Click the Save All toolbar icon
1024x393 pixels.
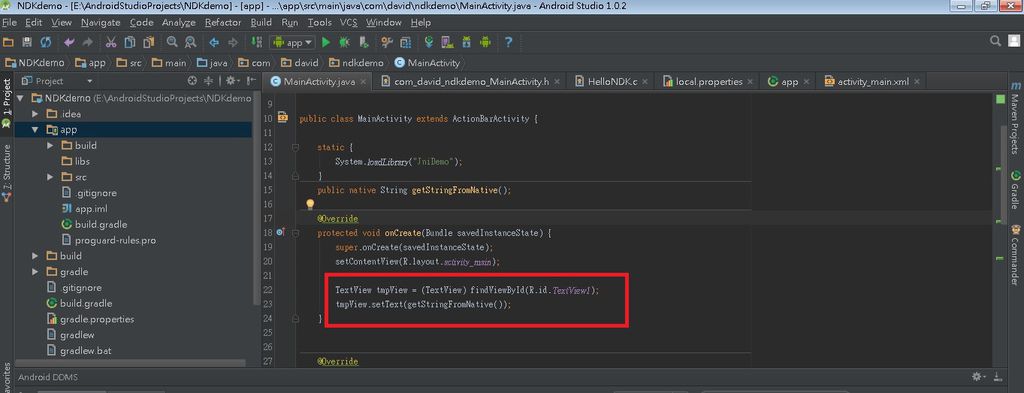point(27,42)
